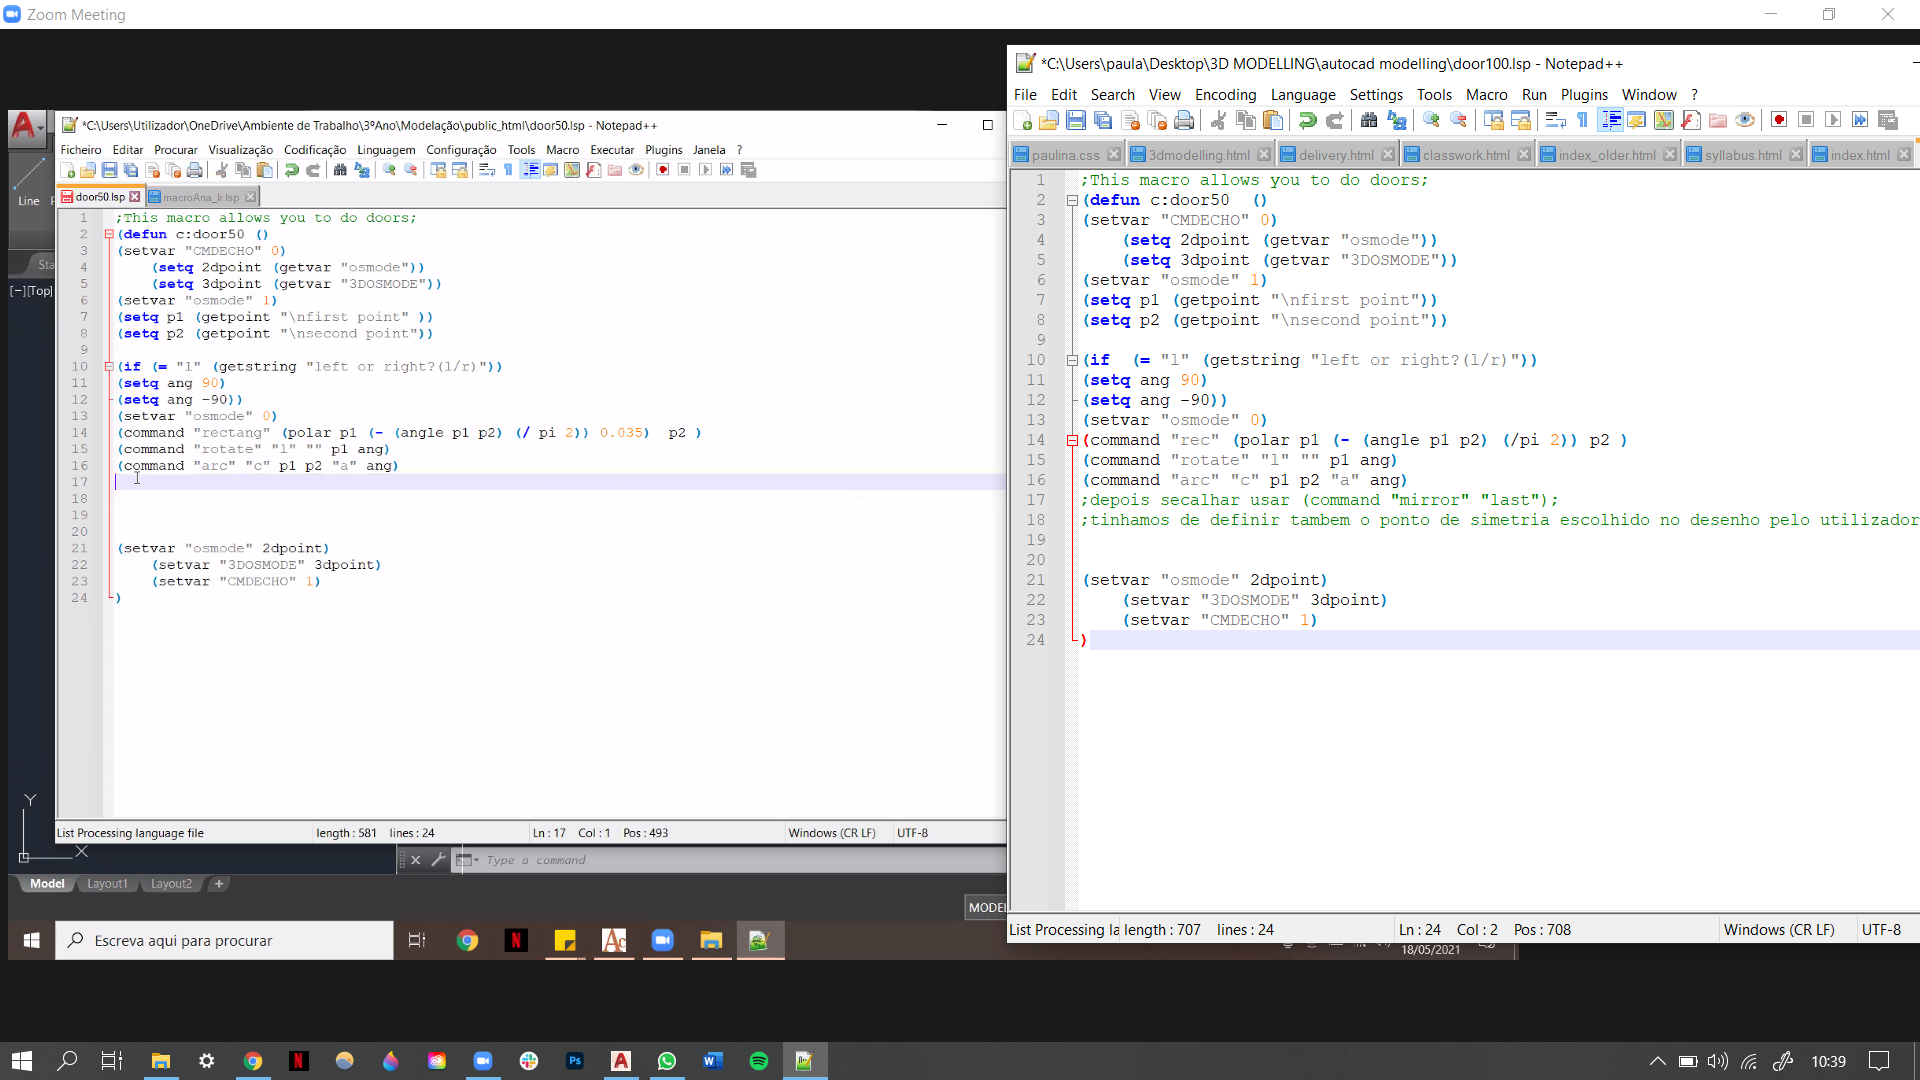Image resolution: width=1920 pixels, height=1080 pixels.
Task: Save door50.lsp using its Save icon
Action: click(x=110, y=171)
